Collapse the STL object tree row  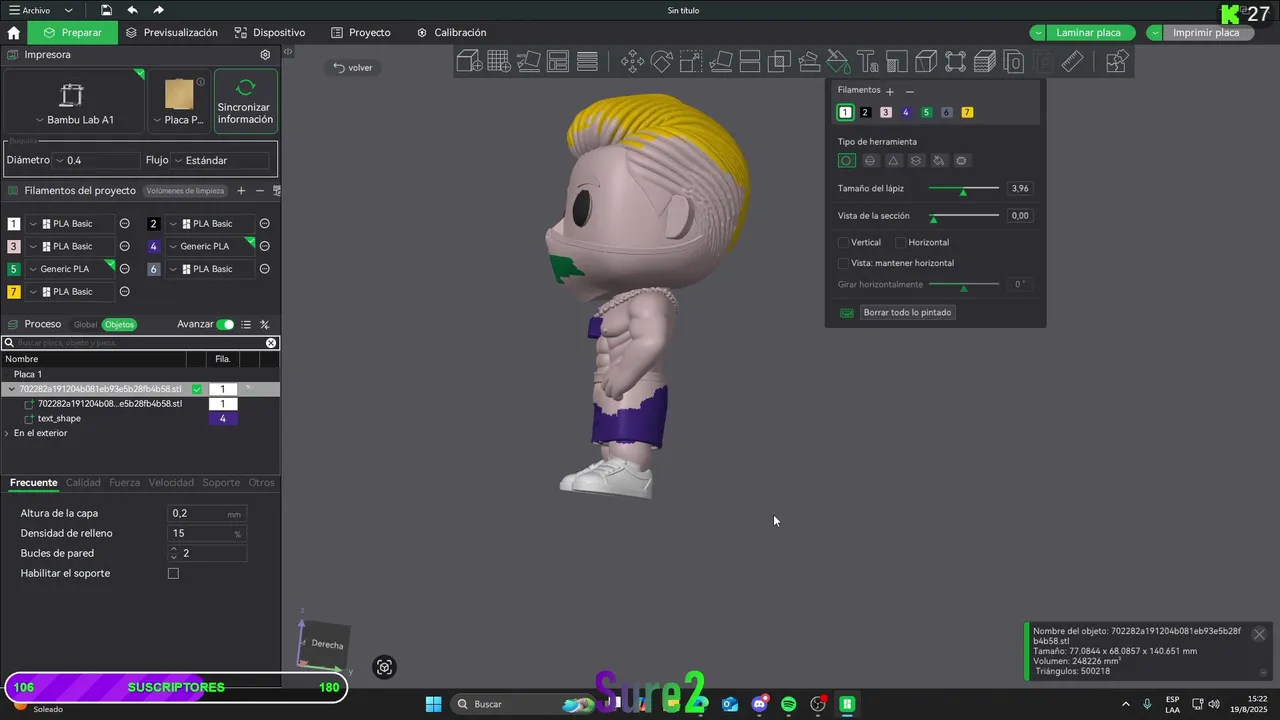(x=12, y=389)
